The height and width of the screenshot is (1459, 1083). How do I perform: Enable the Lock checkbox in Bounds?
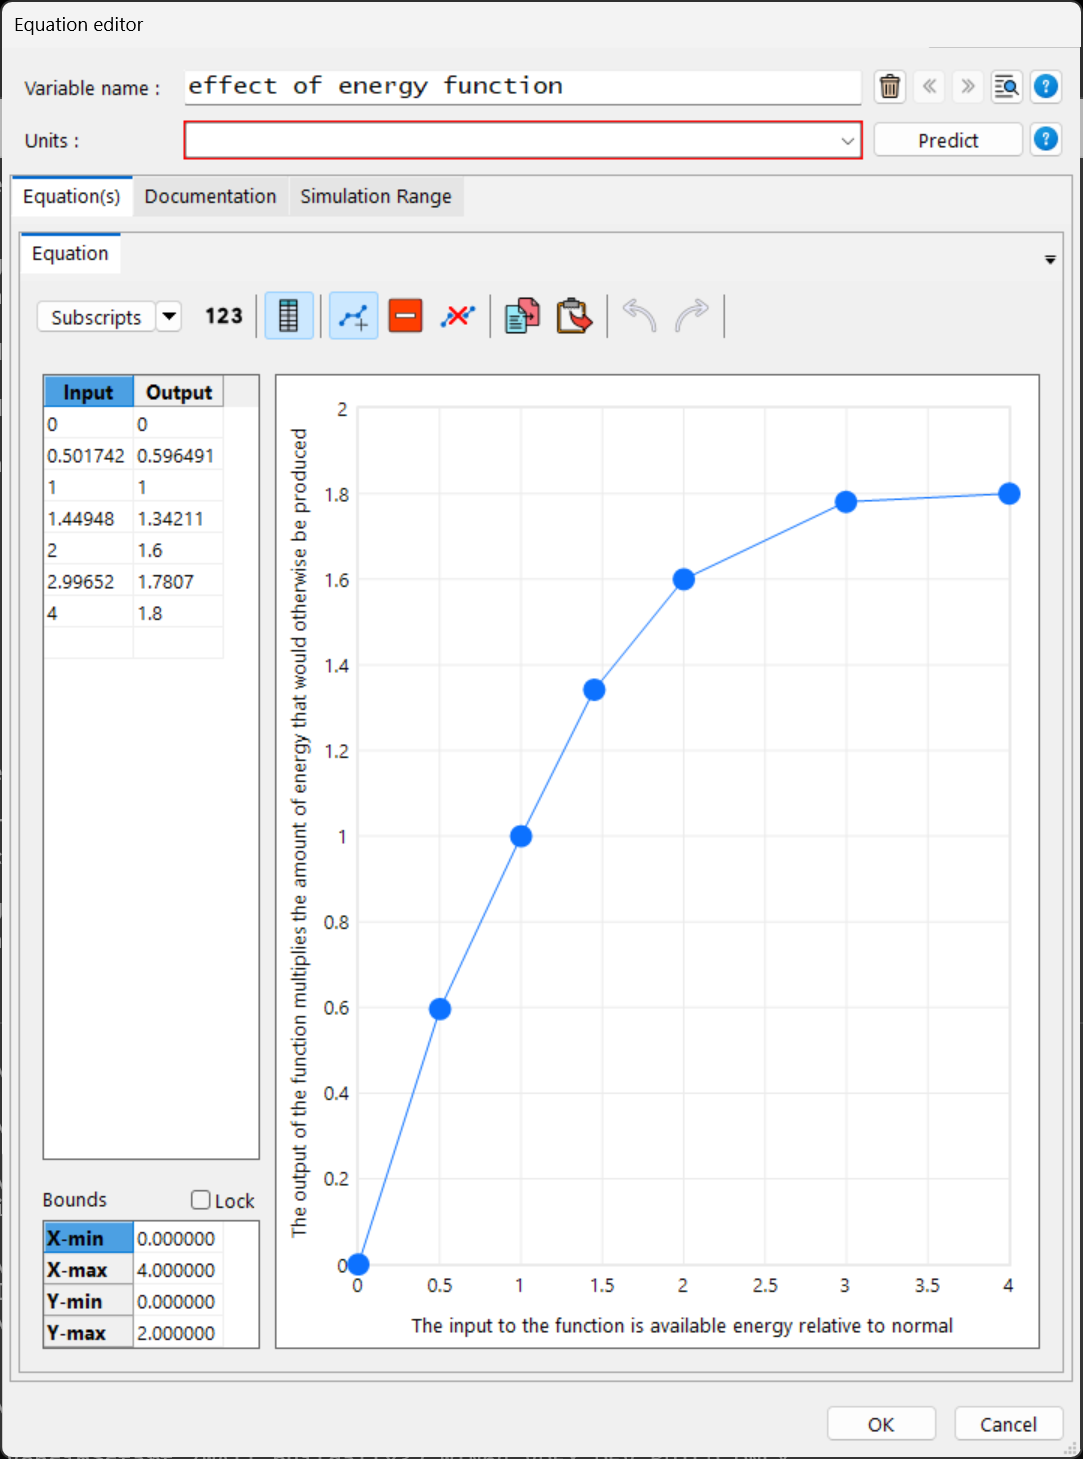(200, 1199)
